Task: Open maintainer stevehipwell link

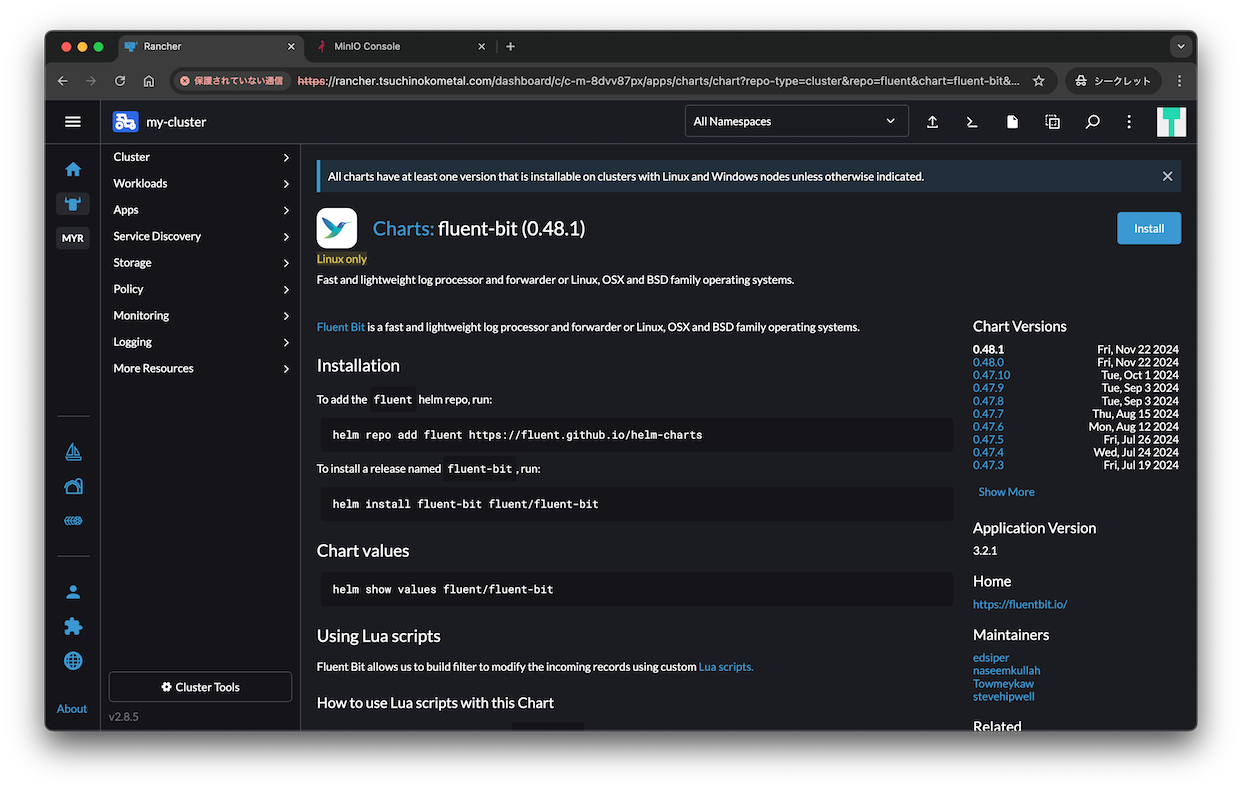Action: tap(1003, 697)
